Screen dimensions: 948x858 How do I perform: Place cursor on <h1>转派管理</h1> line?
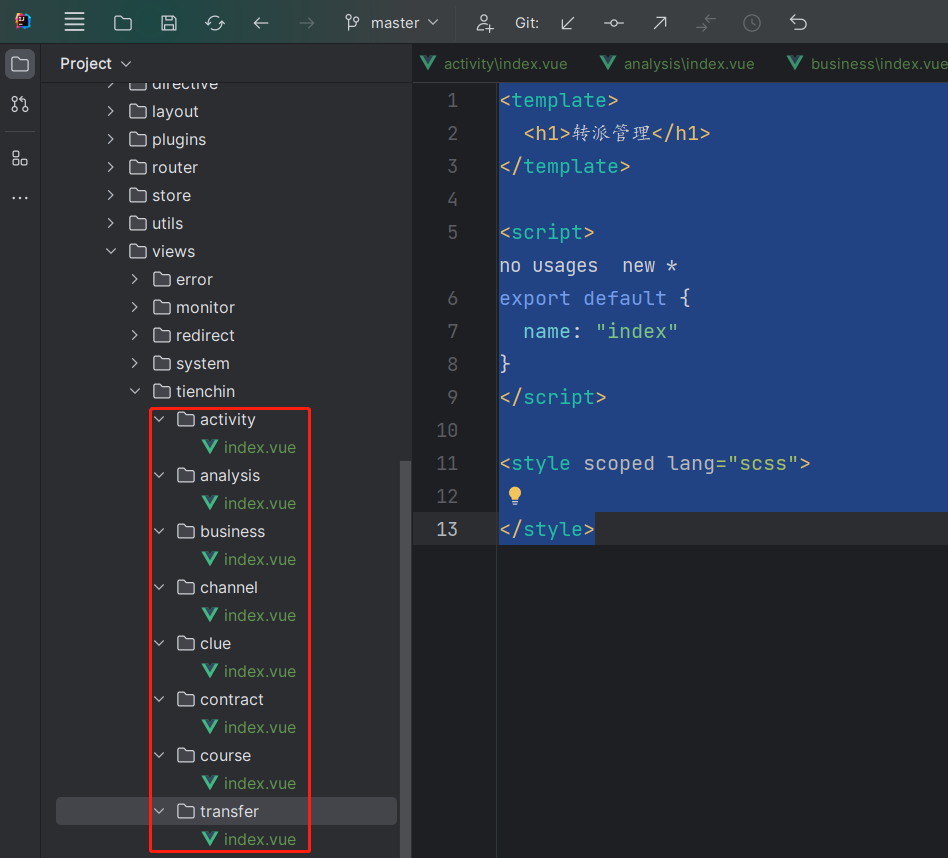(616, 133)
